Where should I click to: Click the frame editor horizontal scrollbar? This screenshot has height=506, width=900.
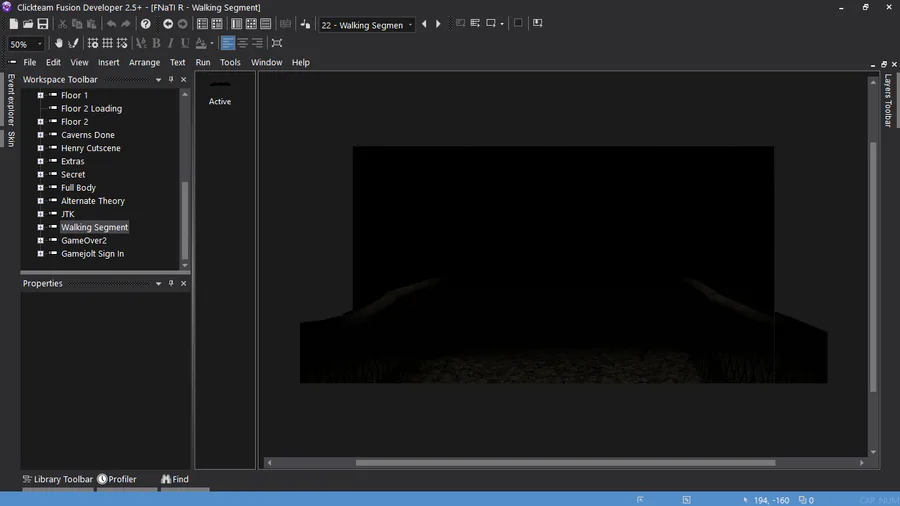coord(565,462)
